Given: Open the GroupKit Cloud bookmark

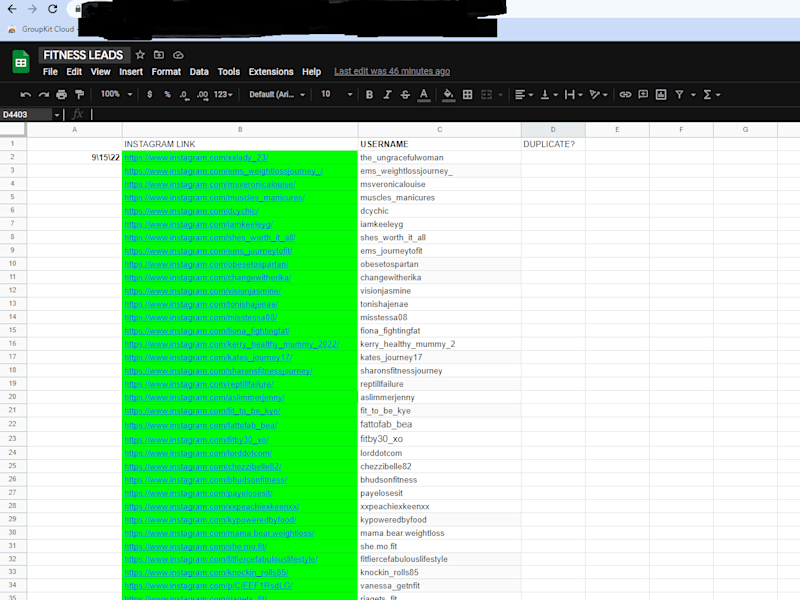Looking at the screenshot, I should click(42, 30).
